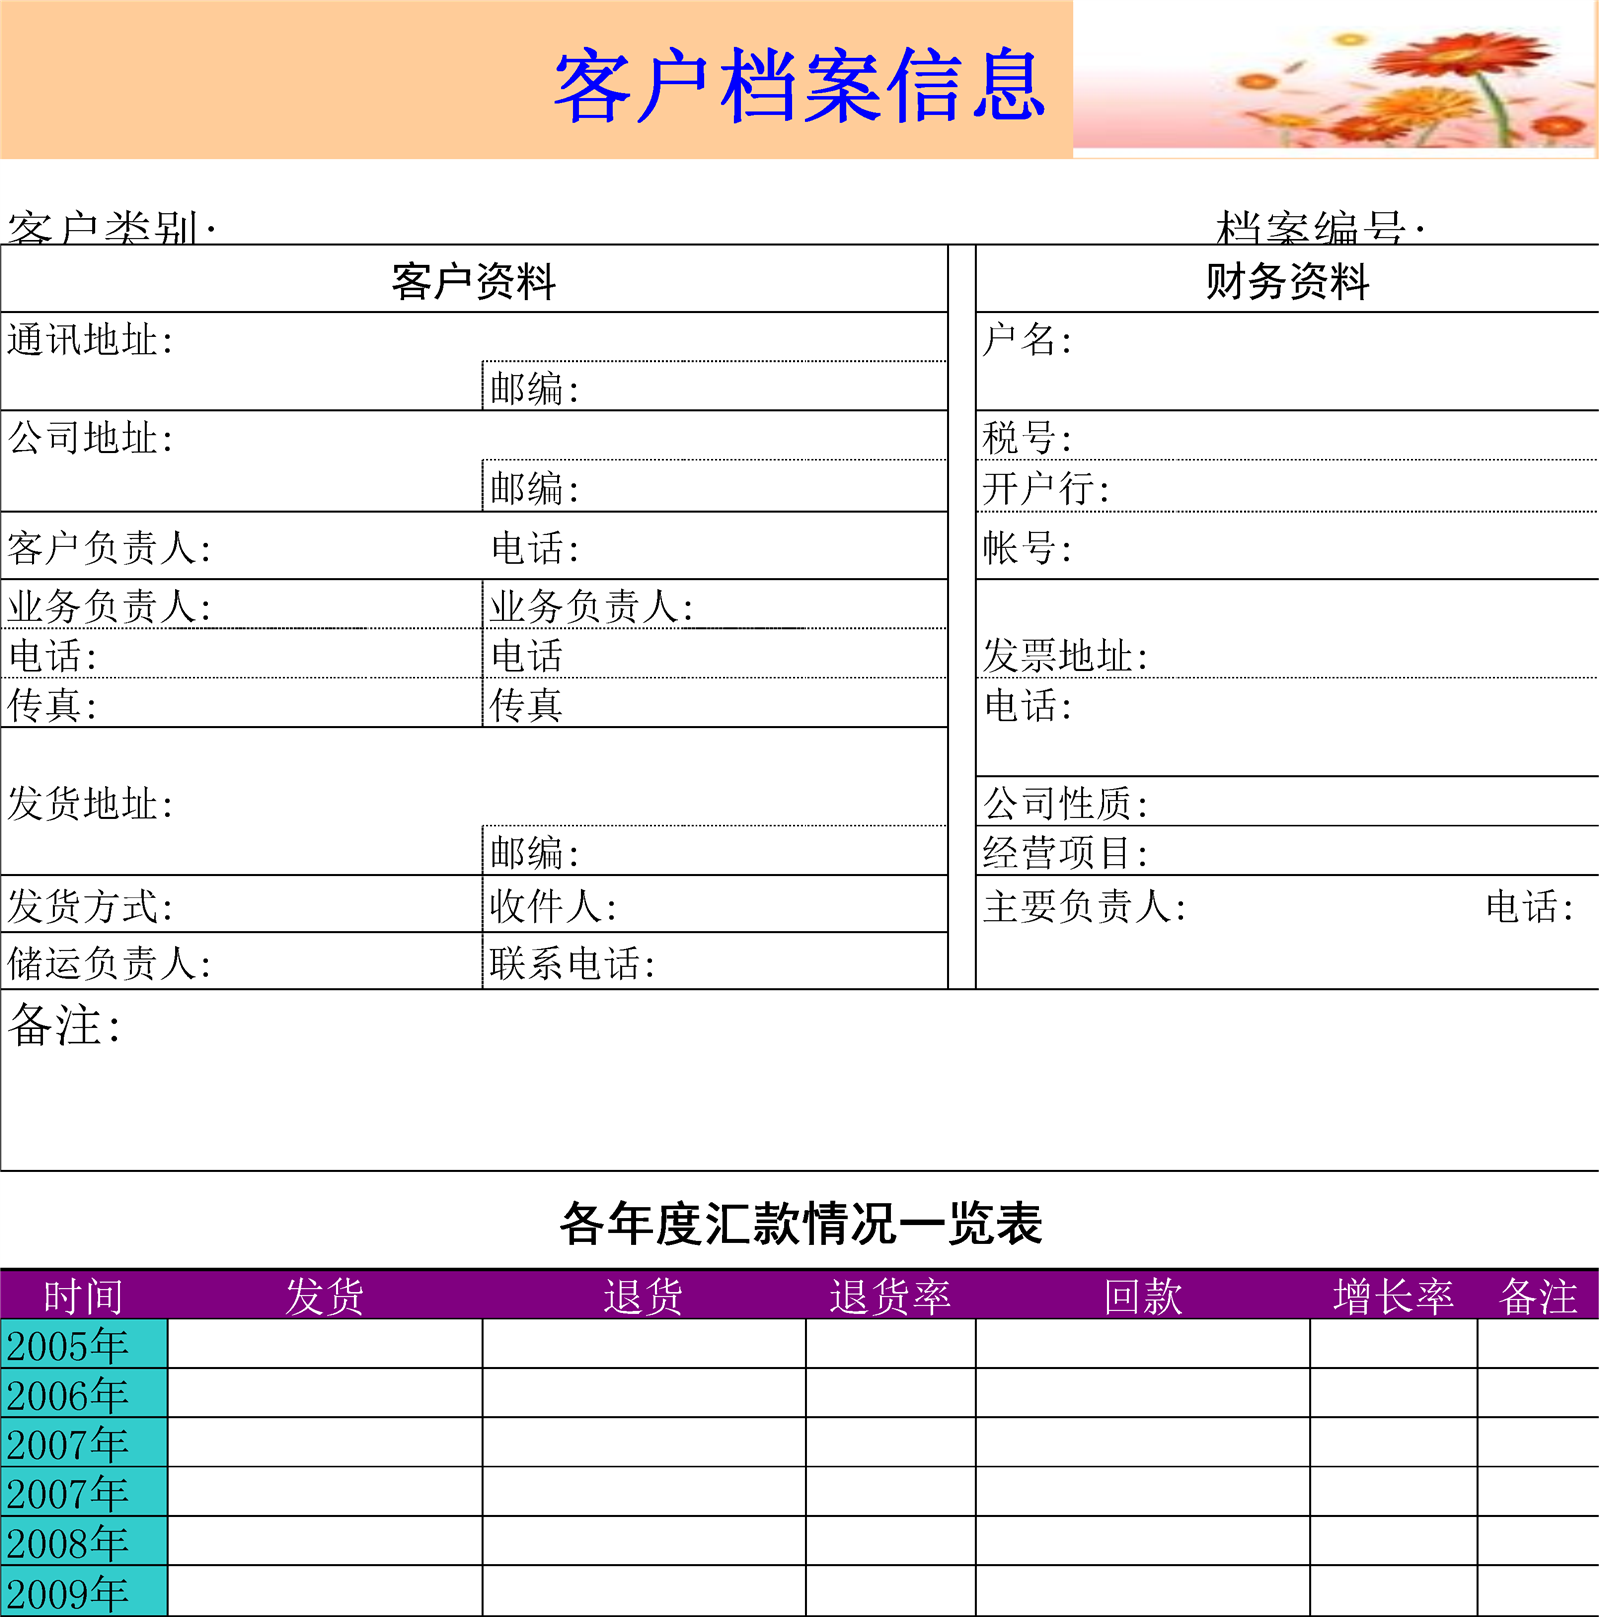1600x1617 pixels.
Task: Select the 退货率 column header
Action: 890,1297
